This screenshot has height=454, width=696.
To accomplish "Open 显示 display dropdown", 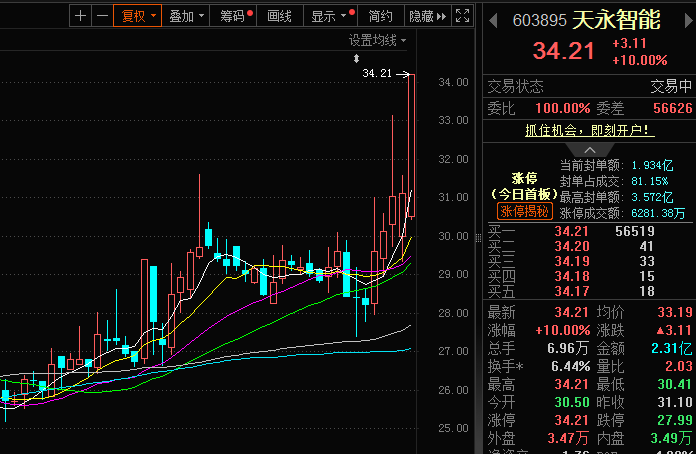I will click(x=330, y=16).
